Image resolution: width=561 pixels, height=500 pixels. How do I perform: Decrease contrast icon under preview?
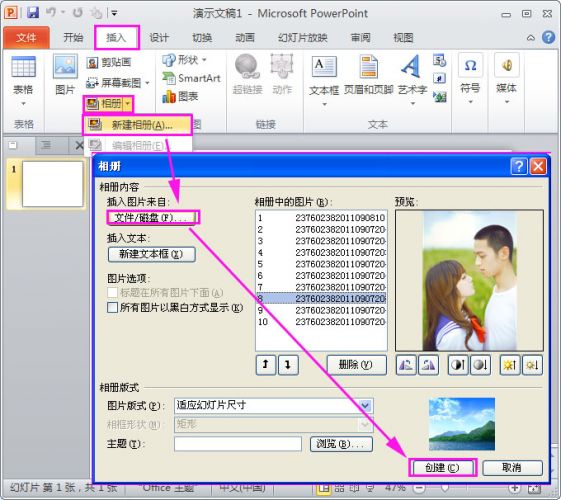(480, 365)
